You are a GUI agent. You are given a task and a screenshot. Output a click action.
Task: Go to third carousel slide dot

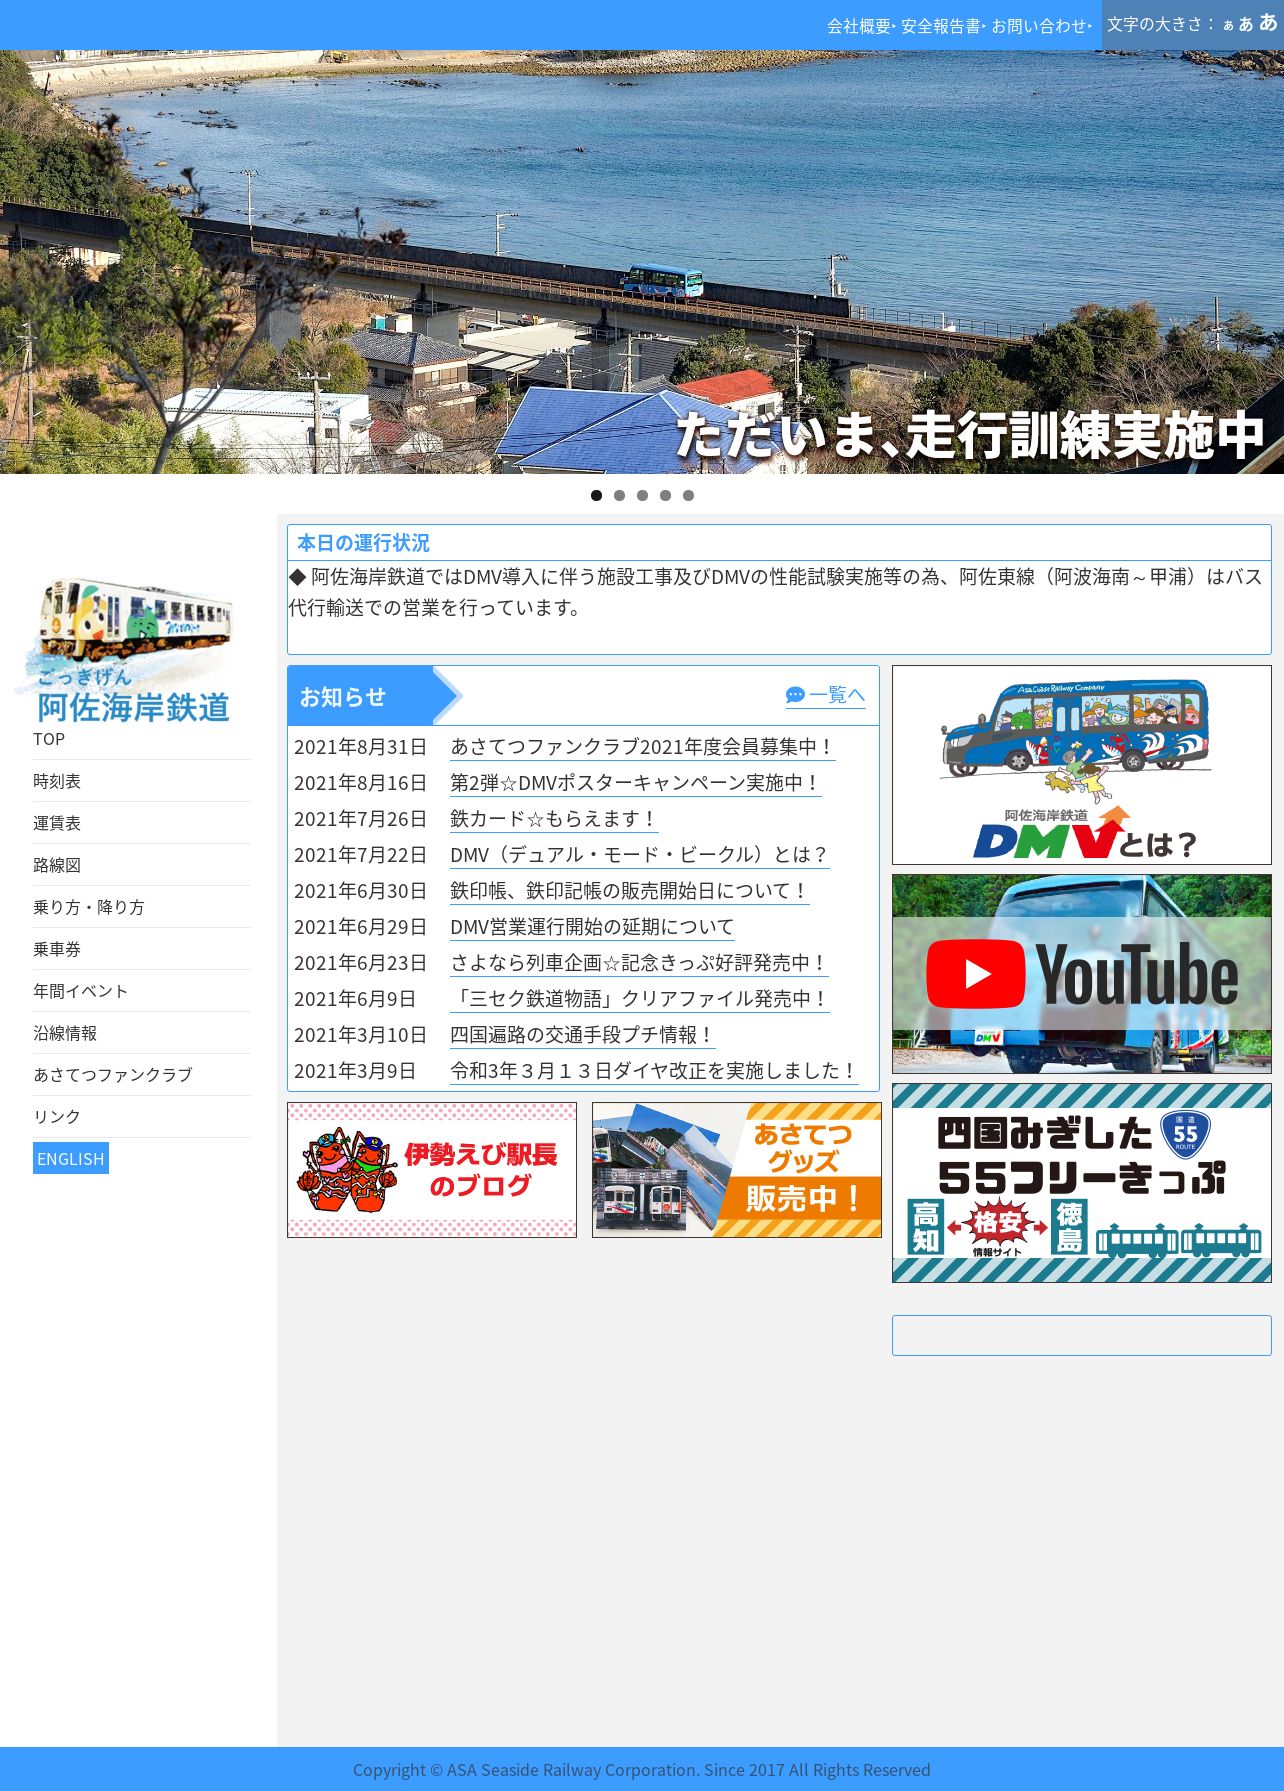click(642, 495)
